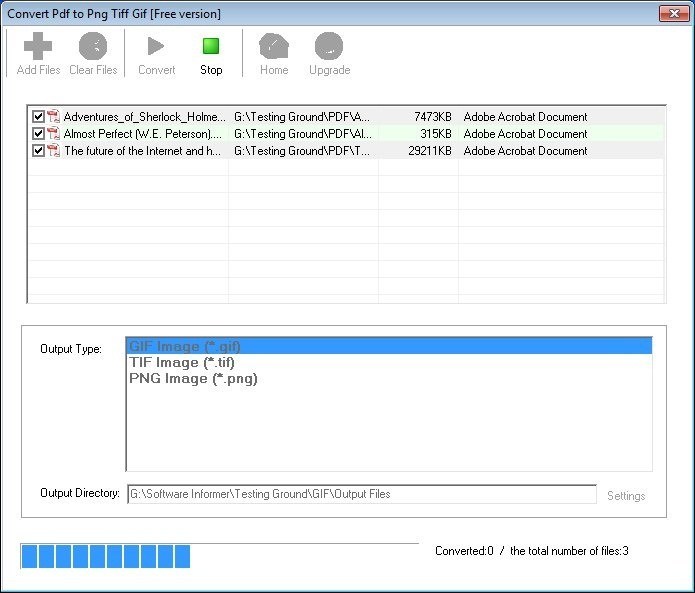Select the Adventures_of_Sherlock_Holme... file name
This screenshot has width=695, height=593.
click(x=144, y=117)
